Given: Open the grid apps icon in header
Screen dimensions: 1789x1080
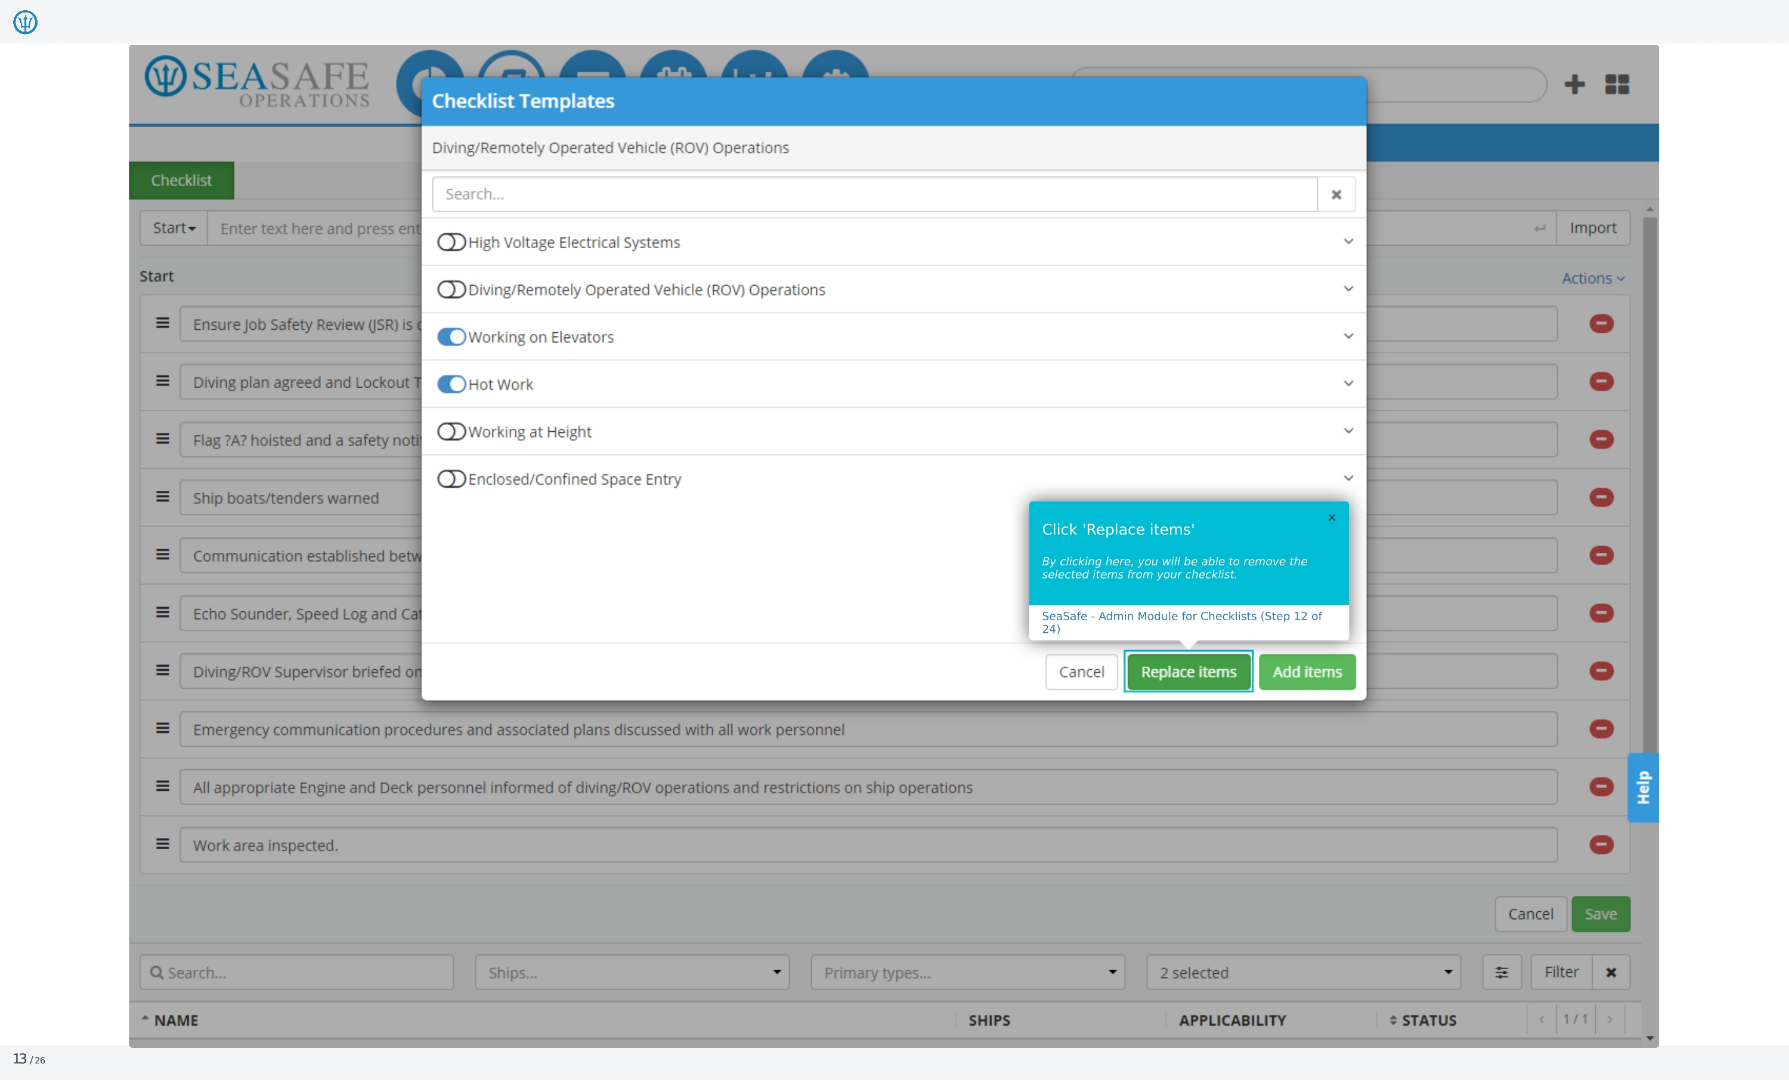Looking at the screenshot, I should click(1617, 84).
